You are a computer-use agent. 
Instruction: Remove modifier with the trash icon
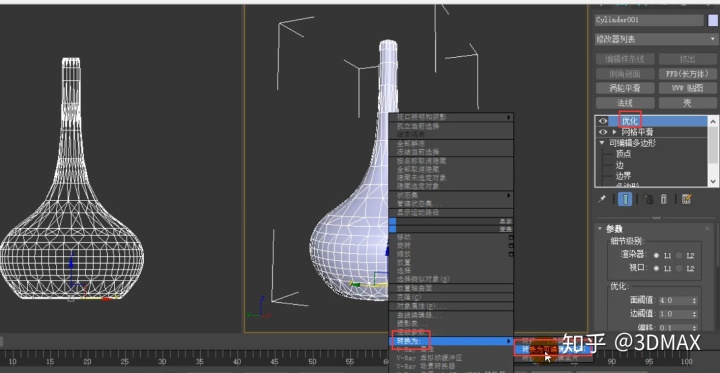pyautogui.click(x=664, y=199)
